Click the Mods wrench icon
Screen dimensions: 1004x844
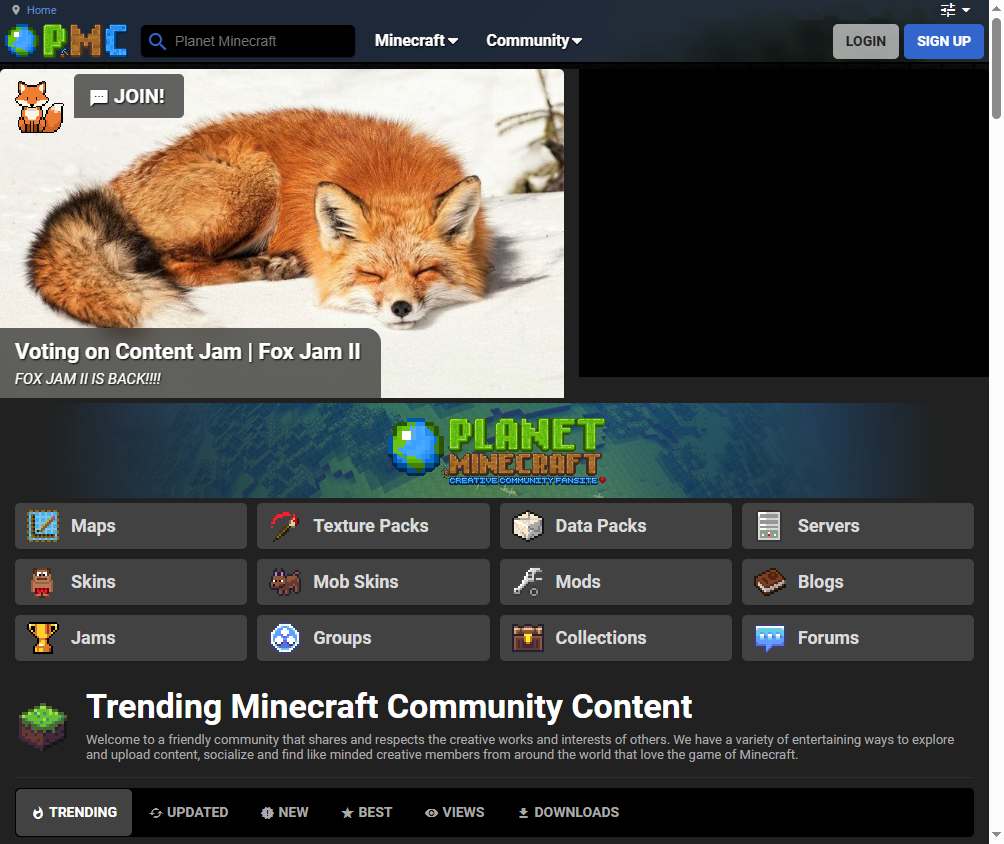tap(528, 582)
